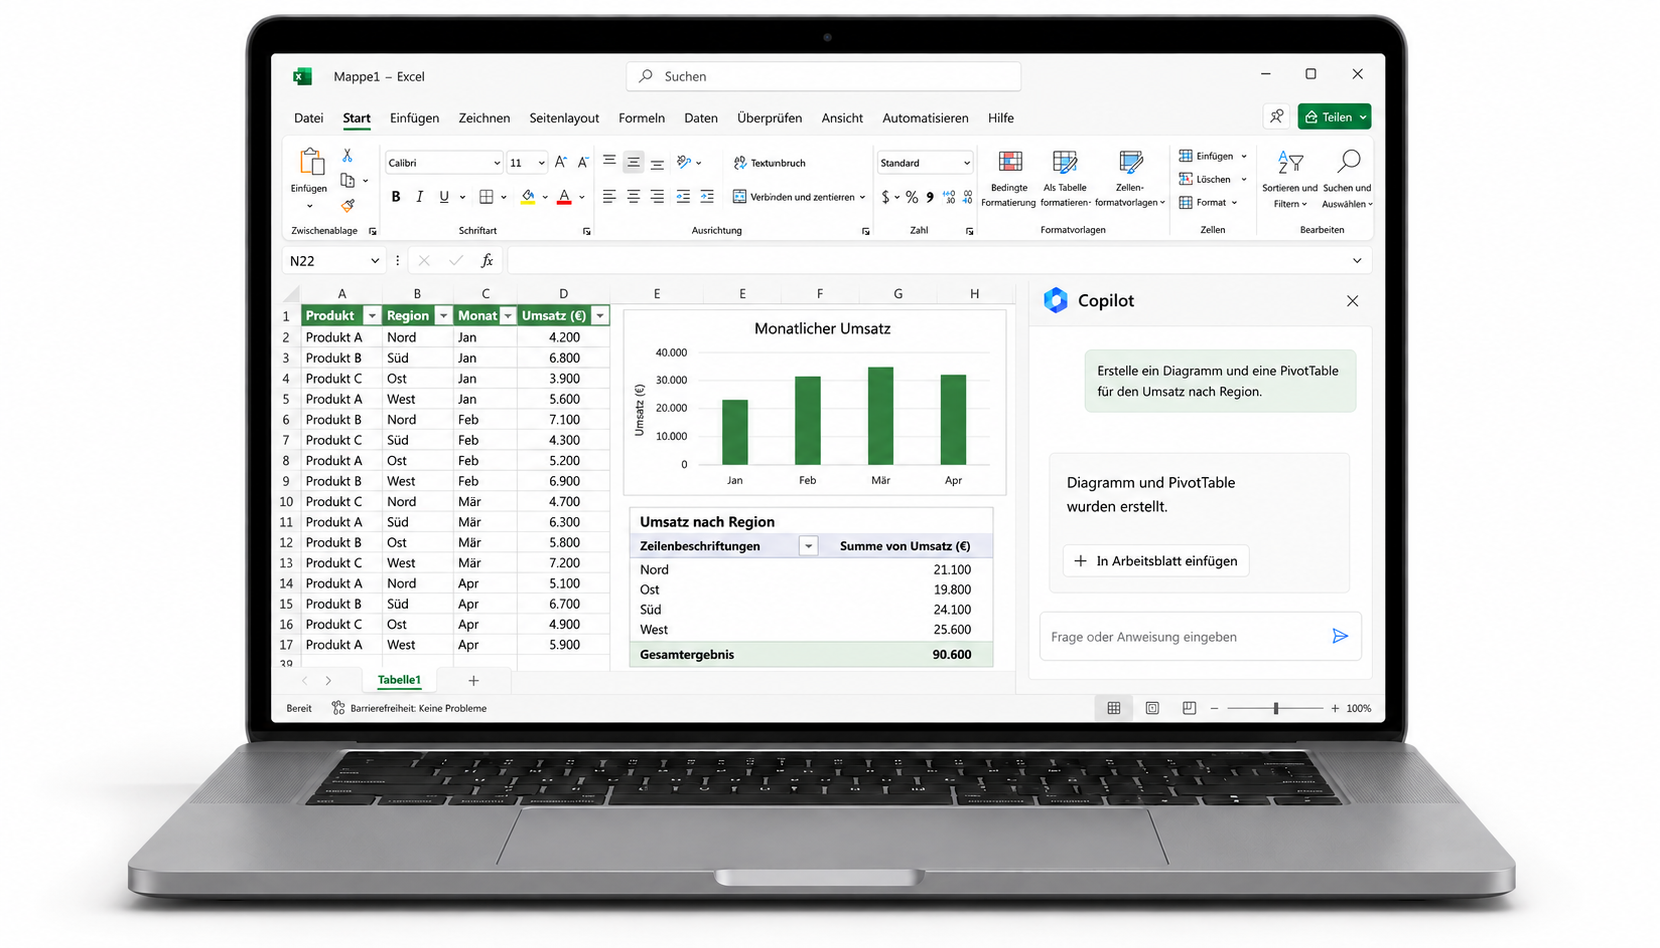Viewport: 1660px width, 948px height.
Task: Click Verbinden und zentrieren button
Action: pos(799,197)
